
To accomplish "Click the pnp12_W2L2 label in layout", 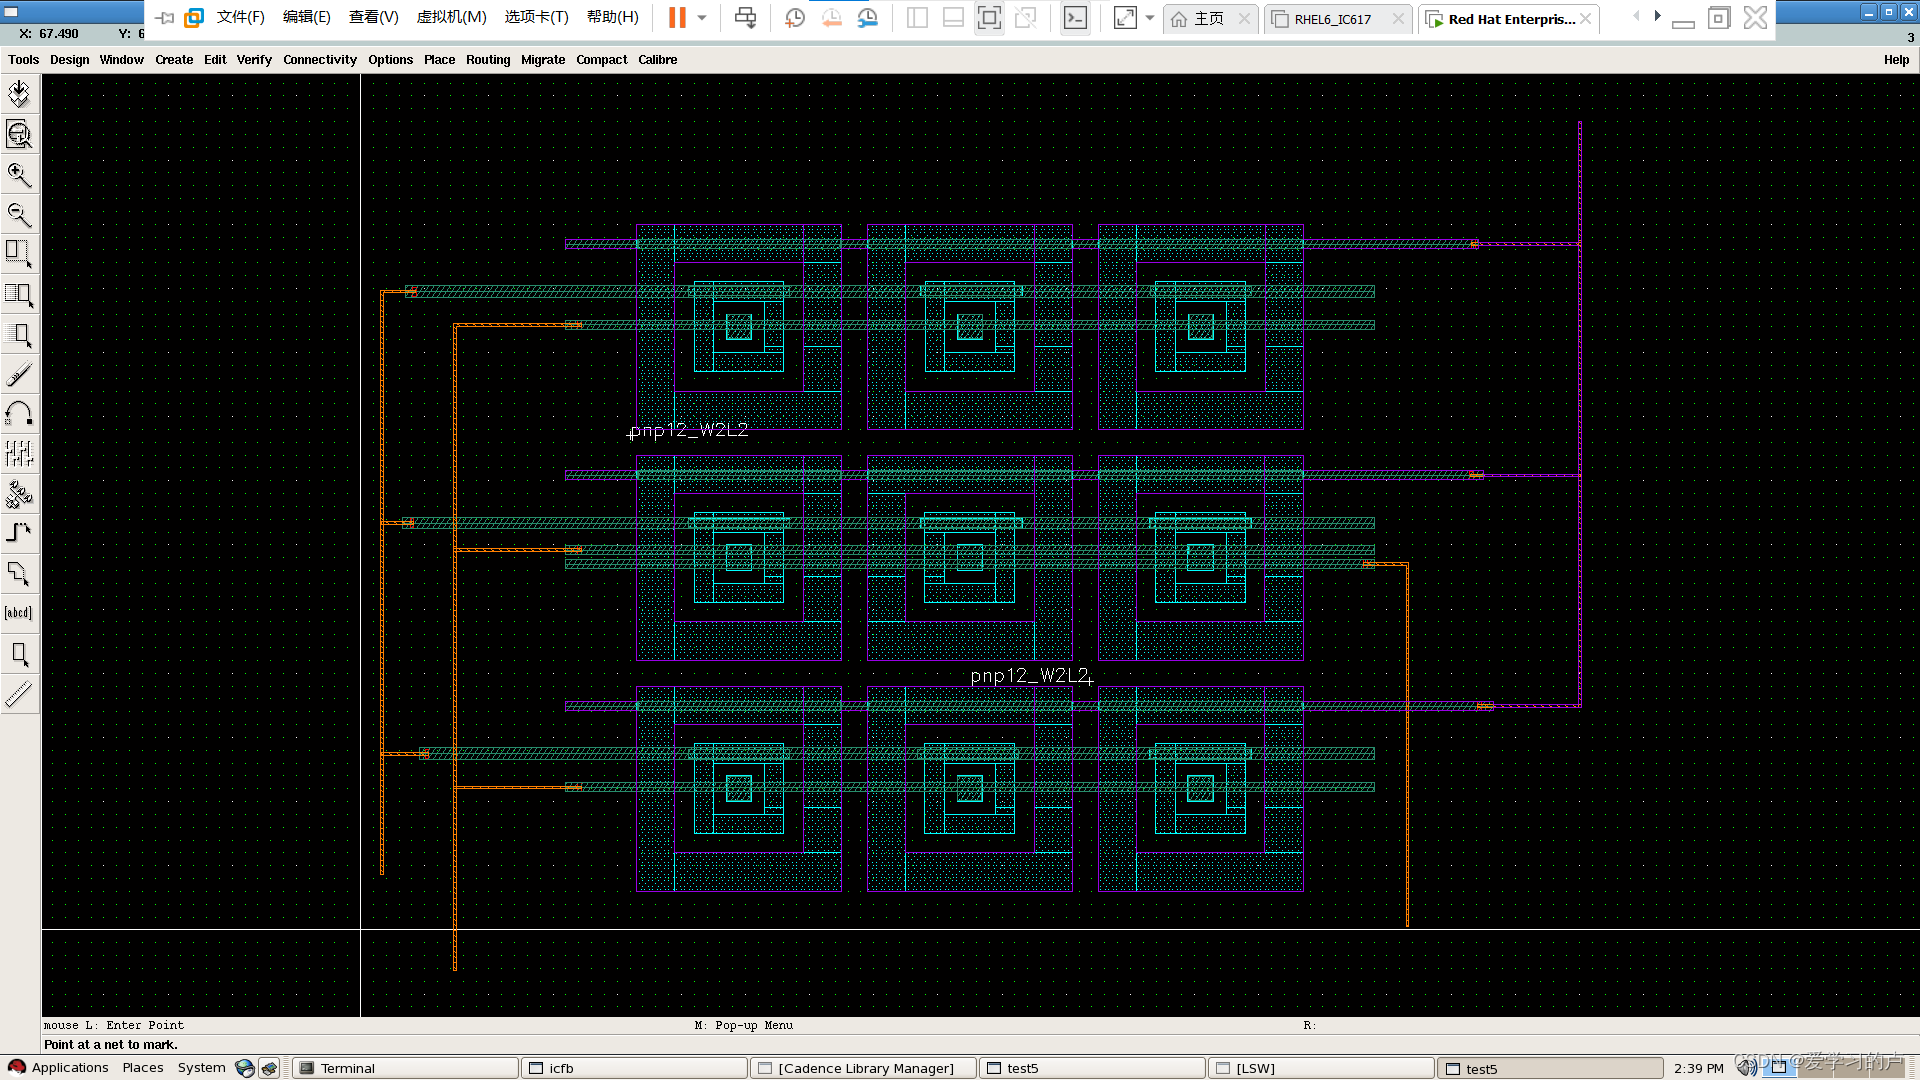I will pyautogui.click(x=689, y=430).
